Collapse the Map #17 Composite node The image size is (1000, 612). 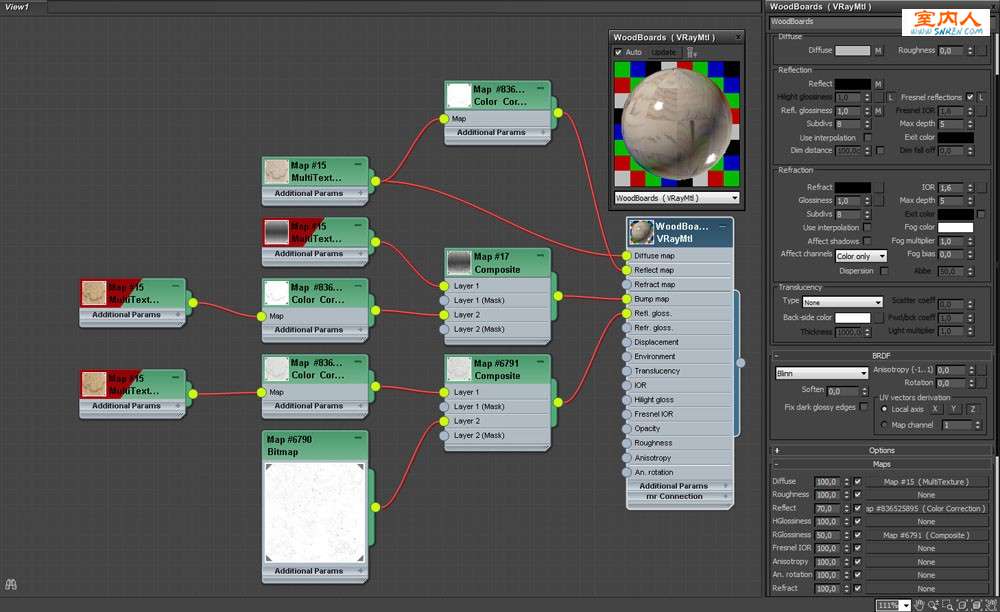point(540,256)
